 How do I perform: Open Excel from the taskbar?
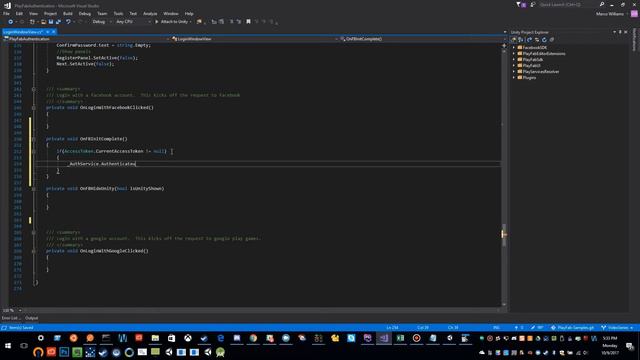pos(400,338)
